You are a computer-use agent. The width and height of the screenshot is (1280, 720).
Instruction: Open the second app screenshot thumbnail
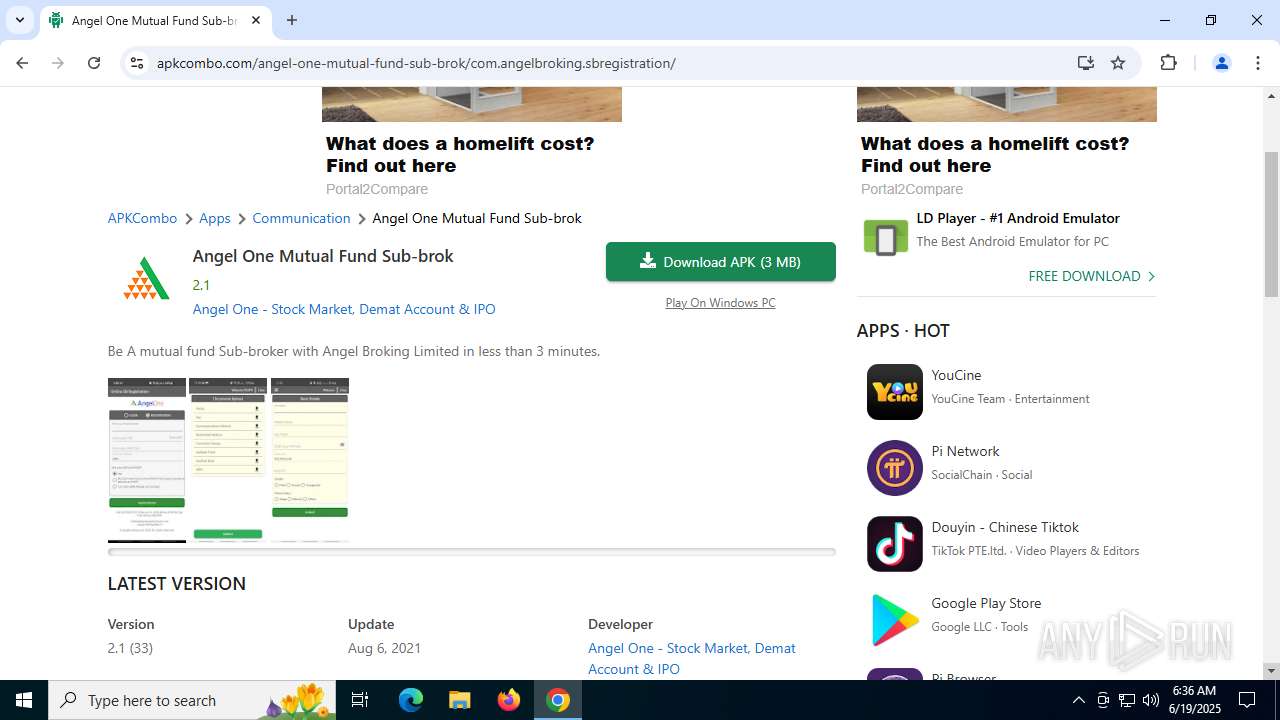[228, 460]
